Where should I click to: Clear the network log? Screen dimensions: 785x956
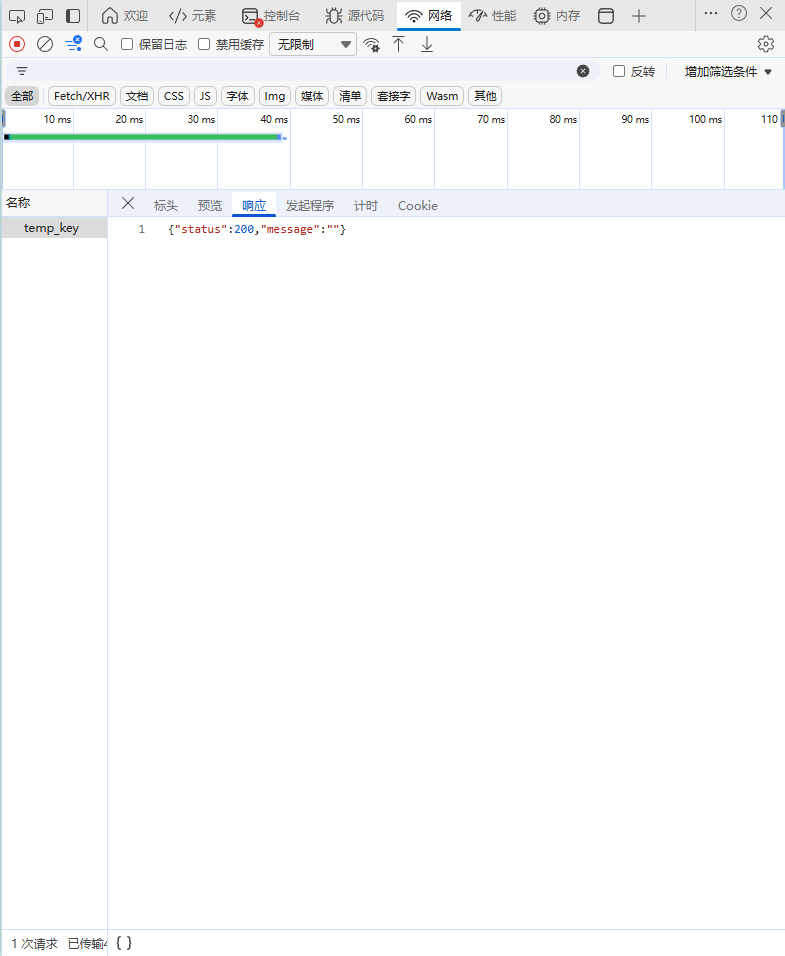45,44
